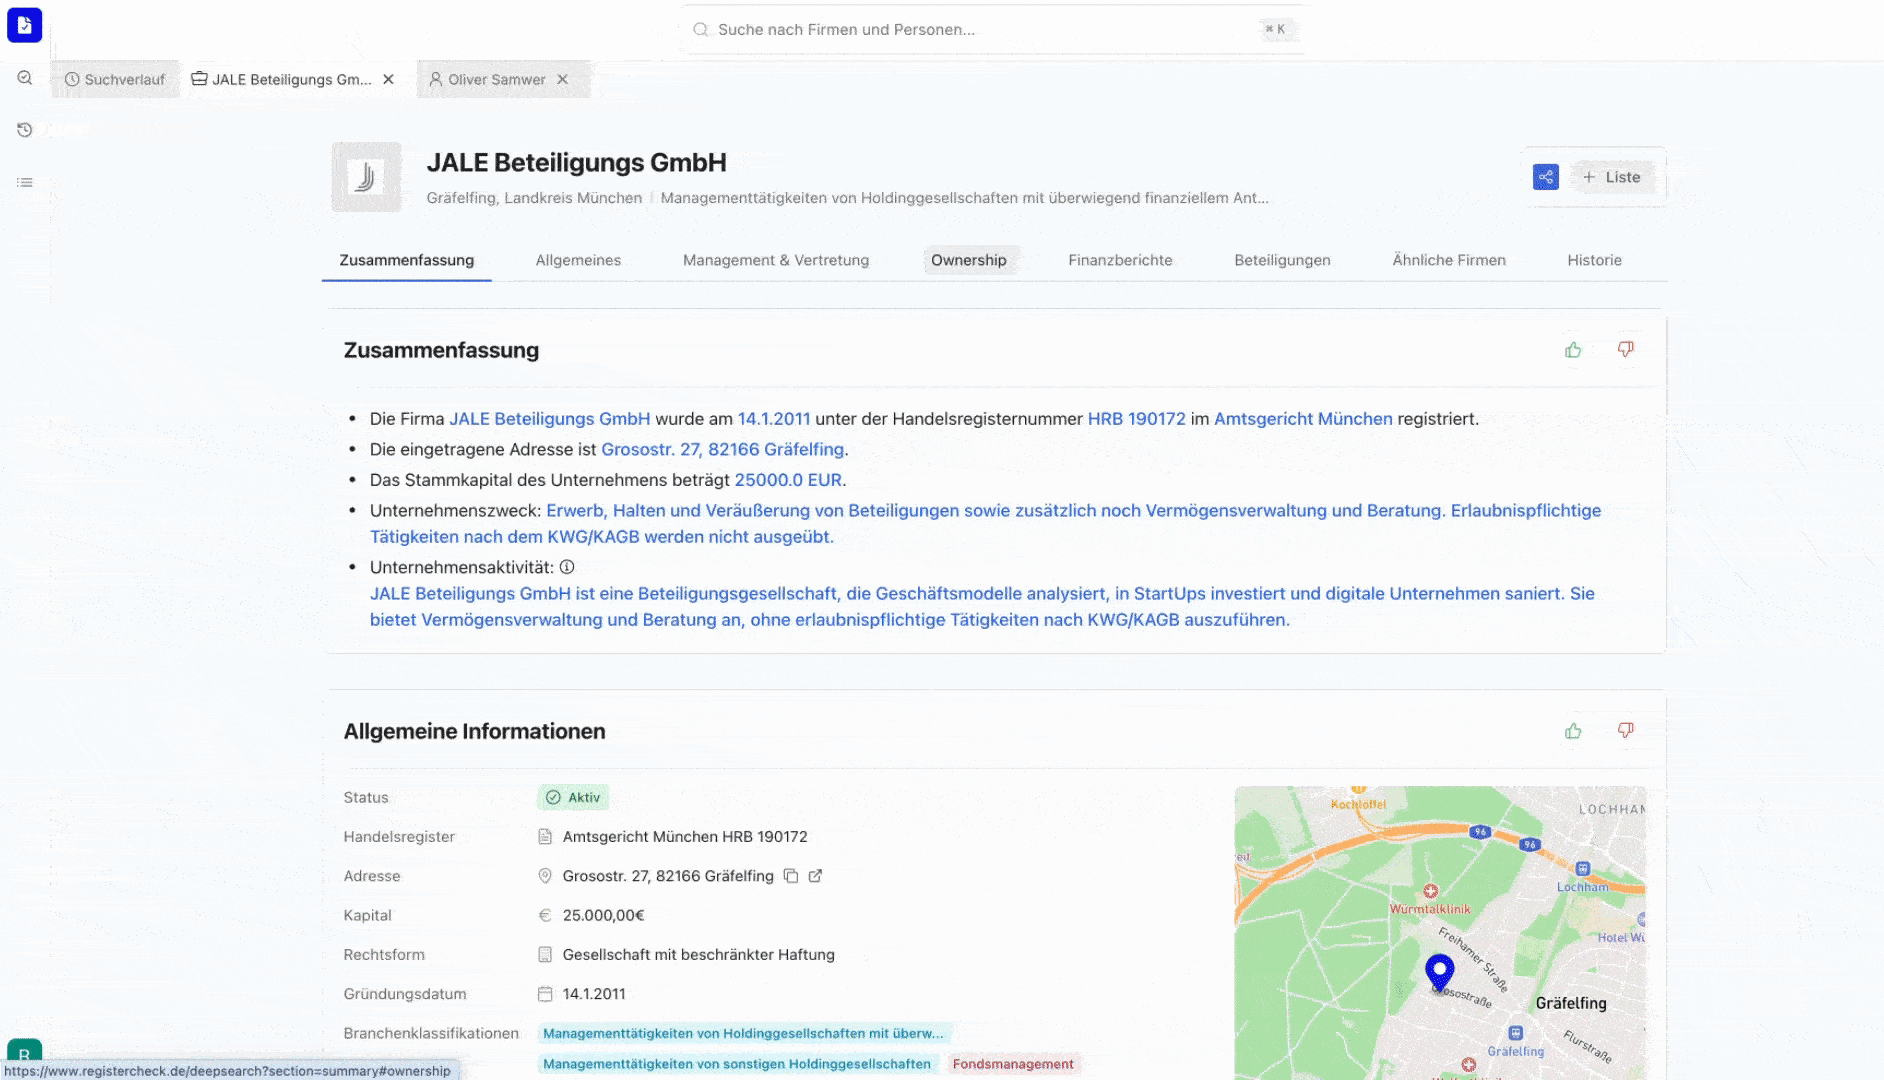Open the Finanzberichte section tab
The height and width of the screenshot is (1080, 1884).
(x=1120, y=260)
